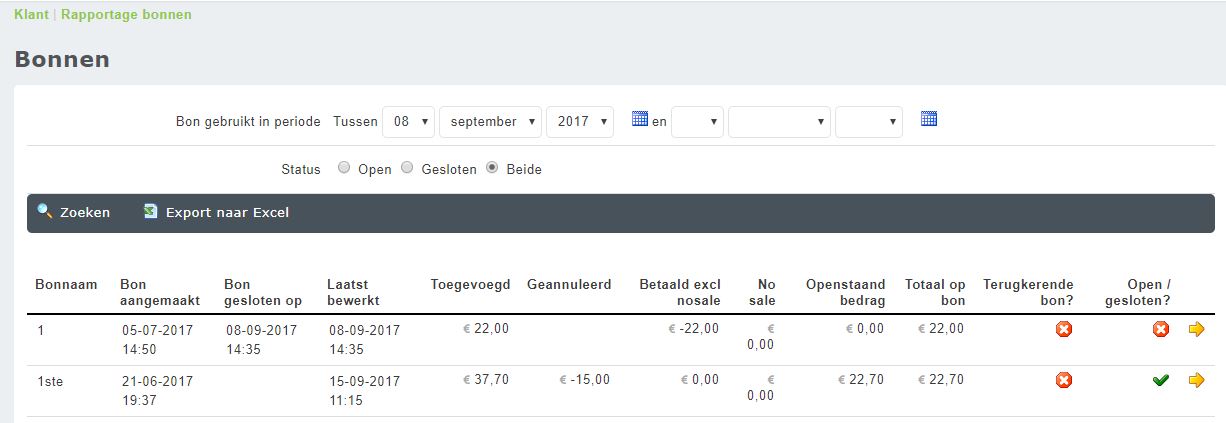Click the Zoeken button
The image size is (1226, 423).
[x=84, y=212]
